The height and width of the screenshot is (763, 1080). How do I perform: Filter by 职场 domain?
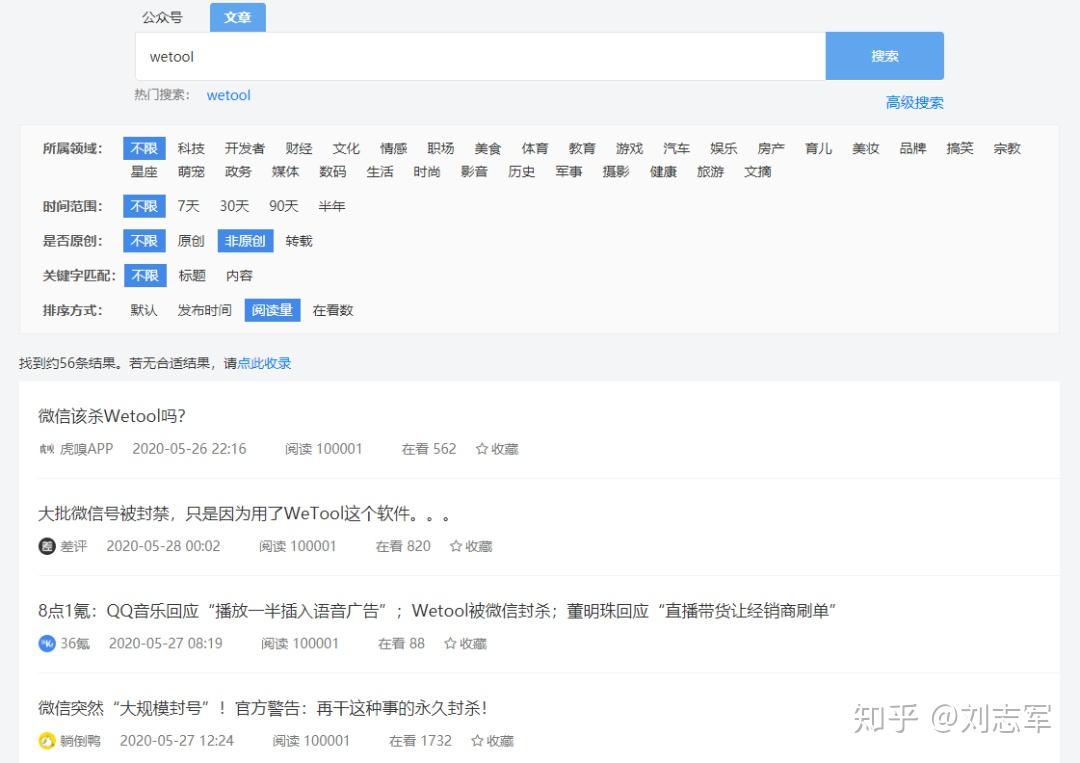coord(440,148)
